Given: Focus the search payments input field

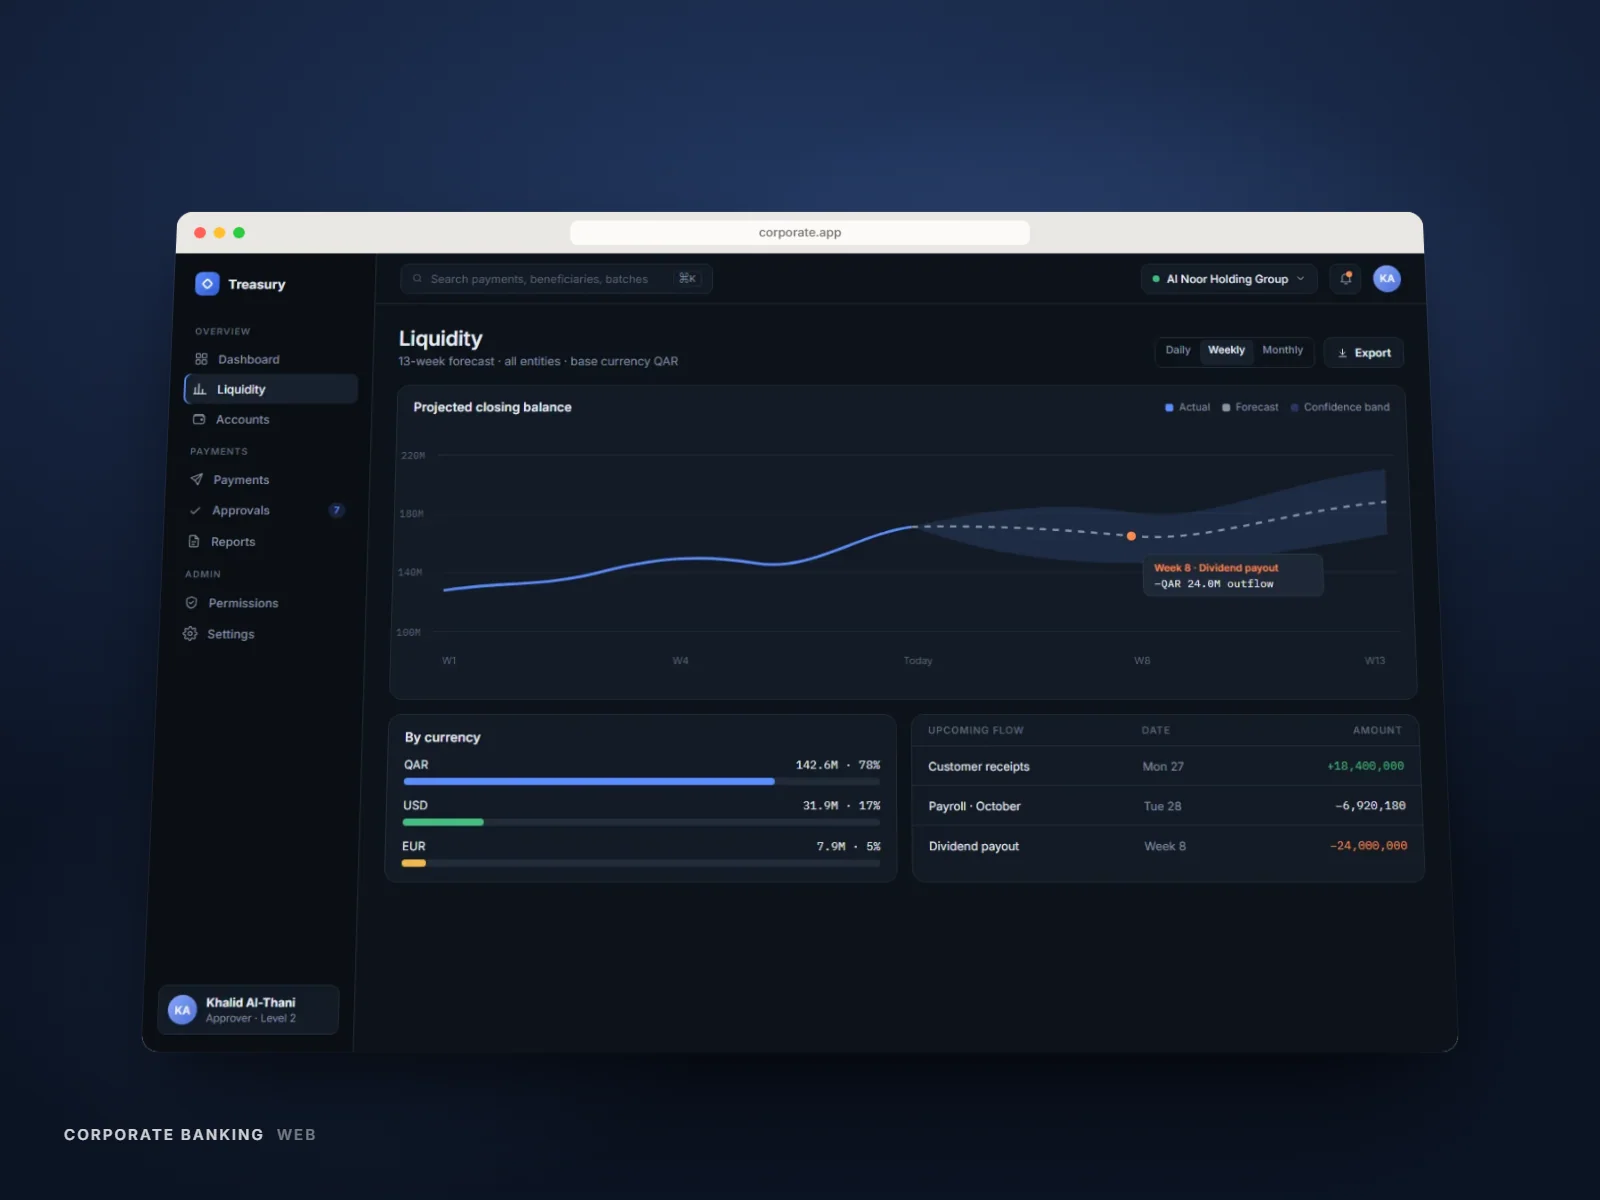Looking at the screenshot, I should 556,279.
